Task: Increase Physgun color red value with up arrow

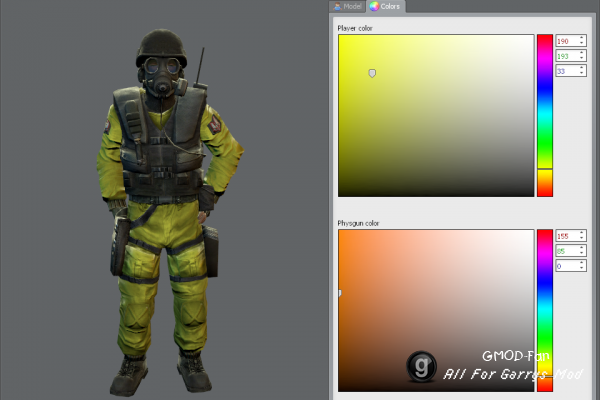Action: pyautogui.click(x=582, y=233)
